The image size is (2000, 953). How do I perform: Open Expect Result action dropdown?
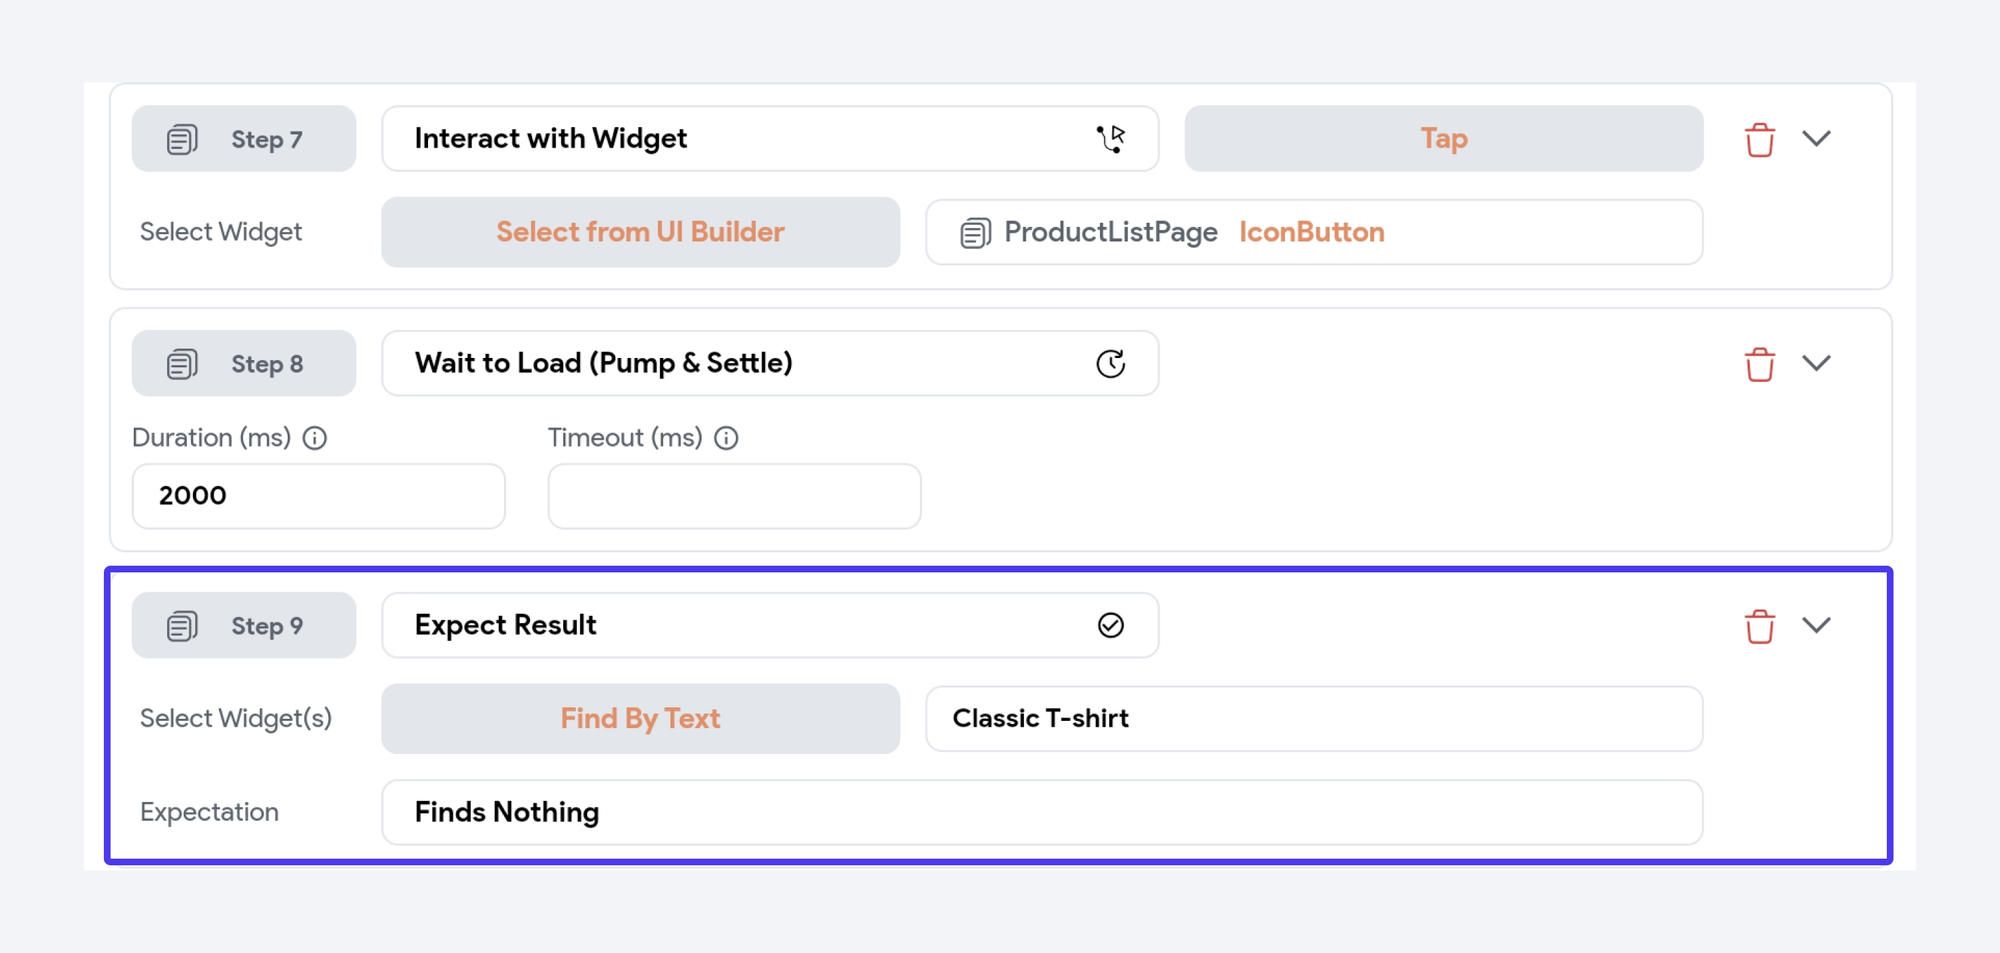click(769, 625)
